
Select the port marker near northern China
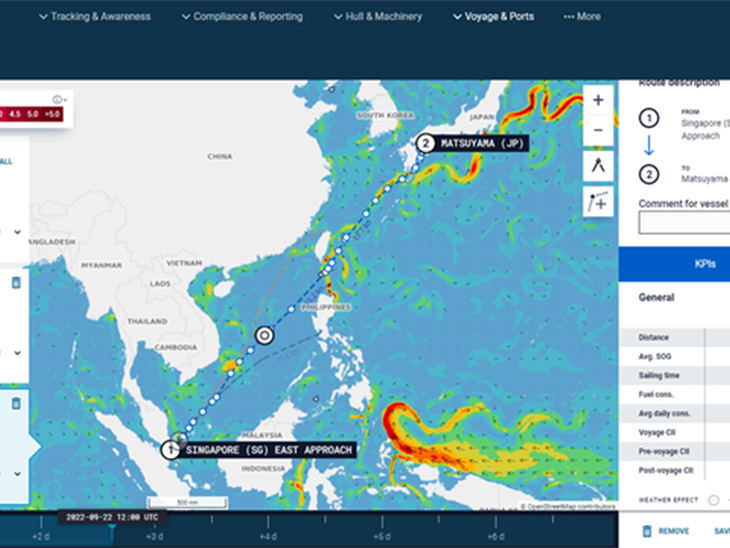click(331, 89)
